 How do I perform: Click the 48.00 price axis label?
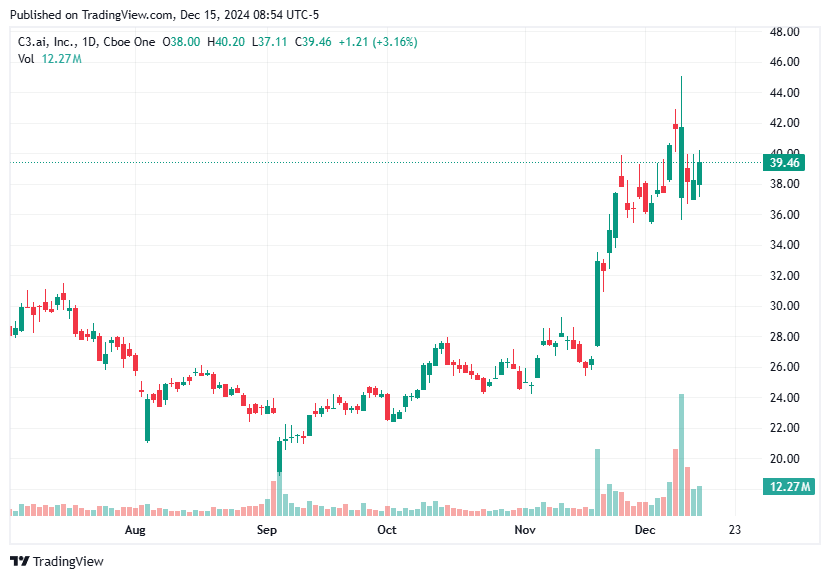click(784, 32)
